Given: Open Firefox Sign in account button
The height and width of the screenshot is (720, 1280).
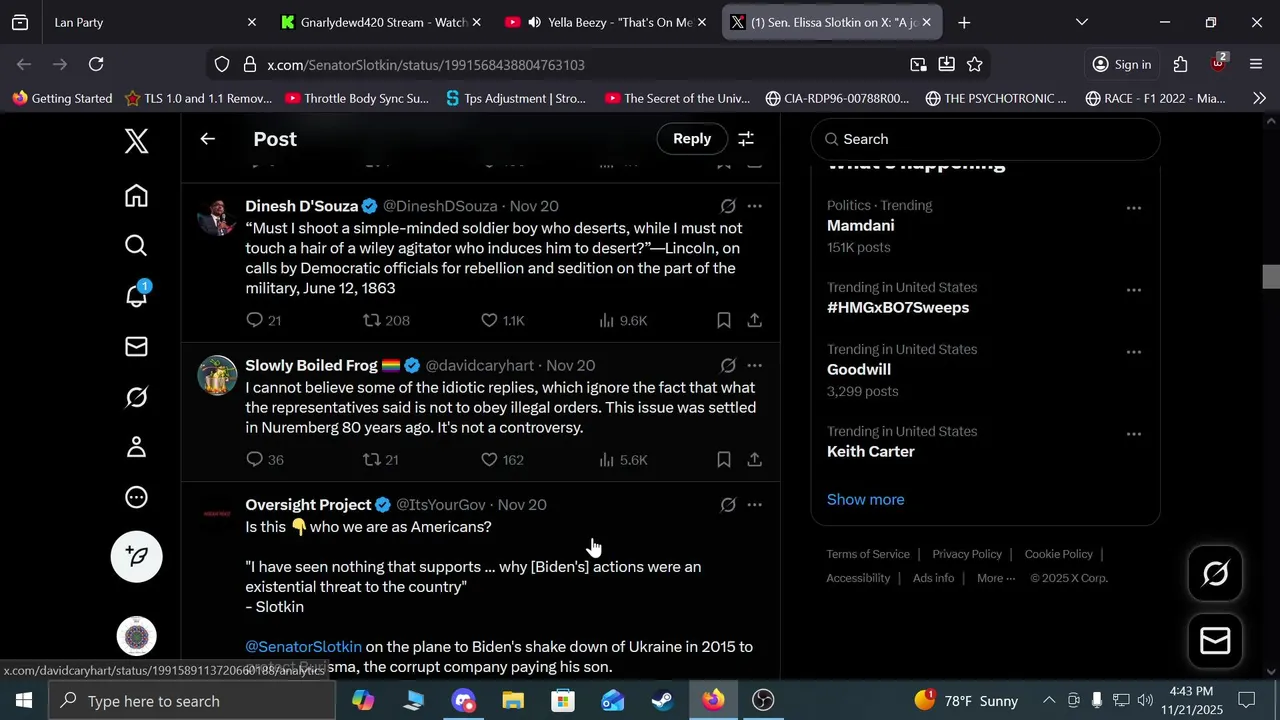Looking at the screenshot, I should pos(1122,64).
